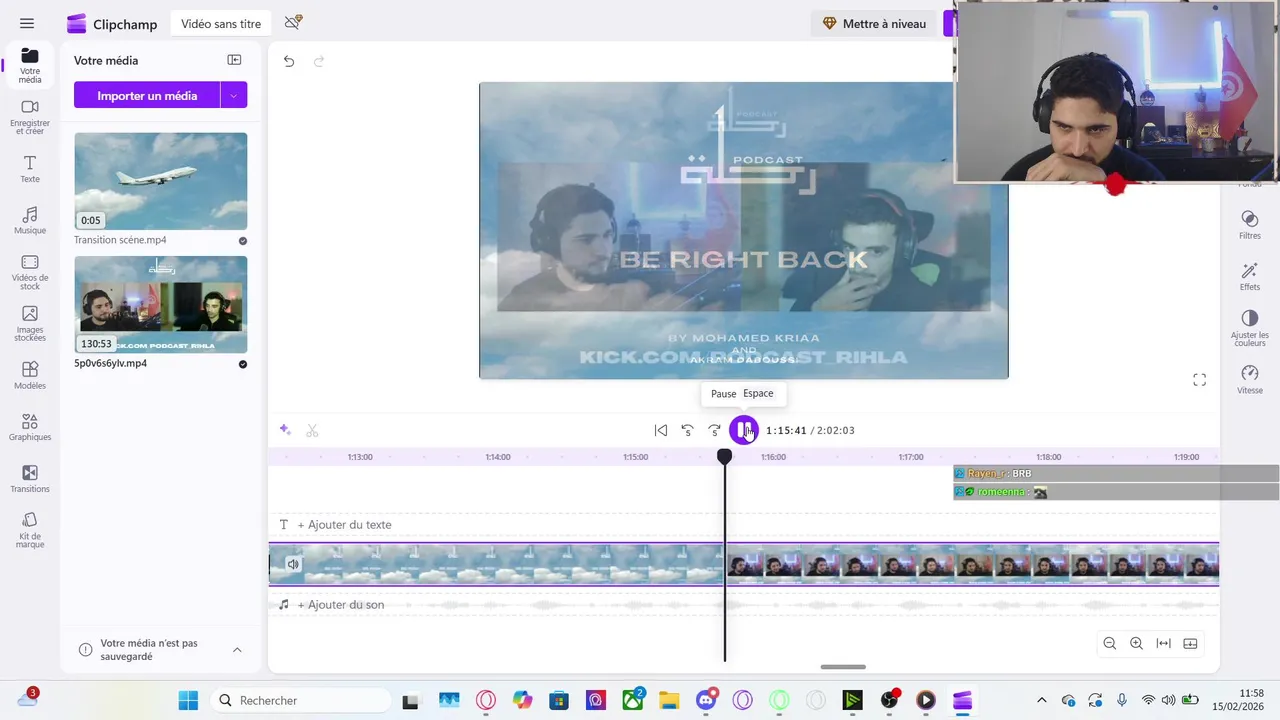Click the AI sparkle tool icon
The height and width of the screenshot is (720, 1280).
(285, 430)
